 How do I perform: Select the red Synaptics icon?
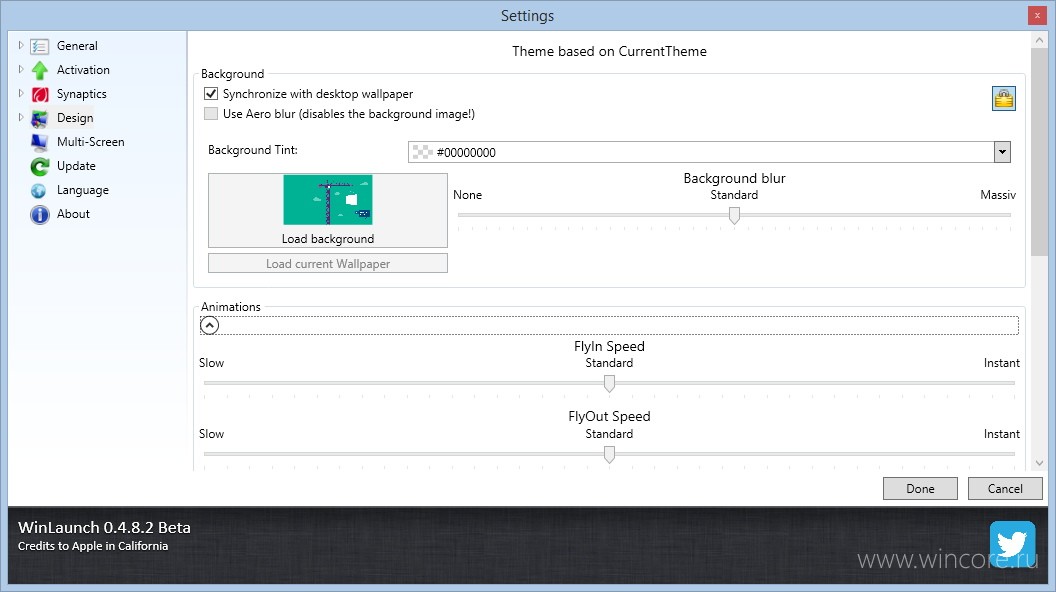40,94
